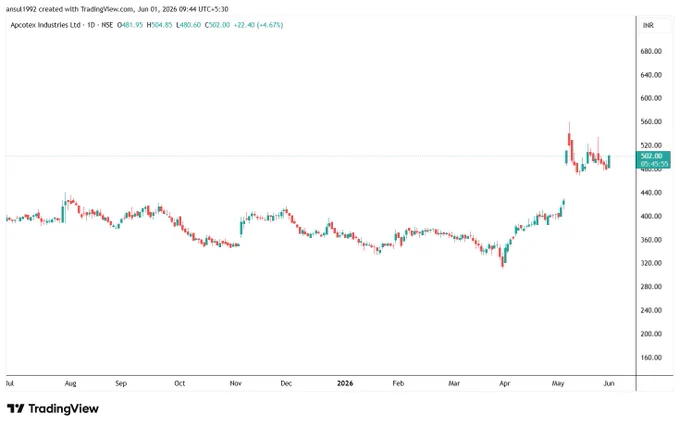
Task: Click the Oct label on time axis
Action: click(180, 383)
